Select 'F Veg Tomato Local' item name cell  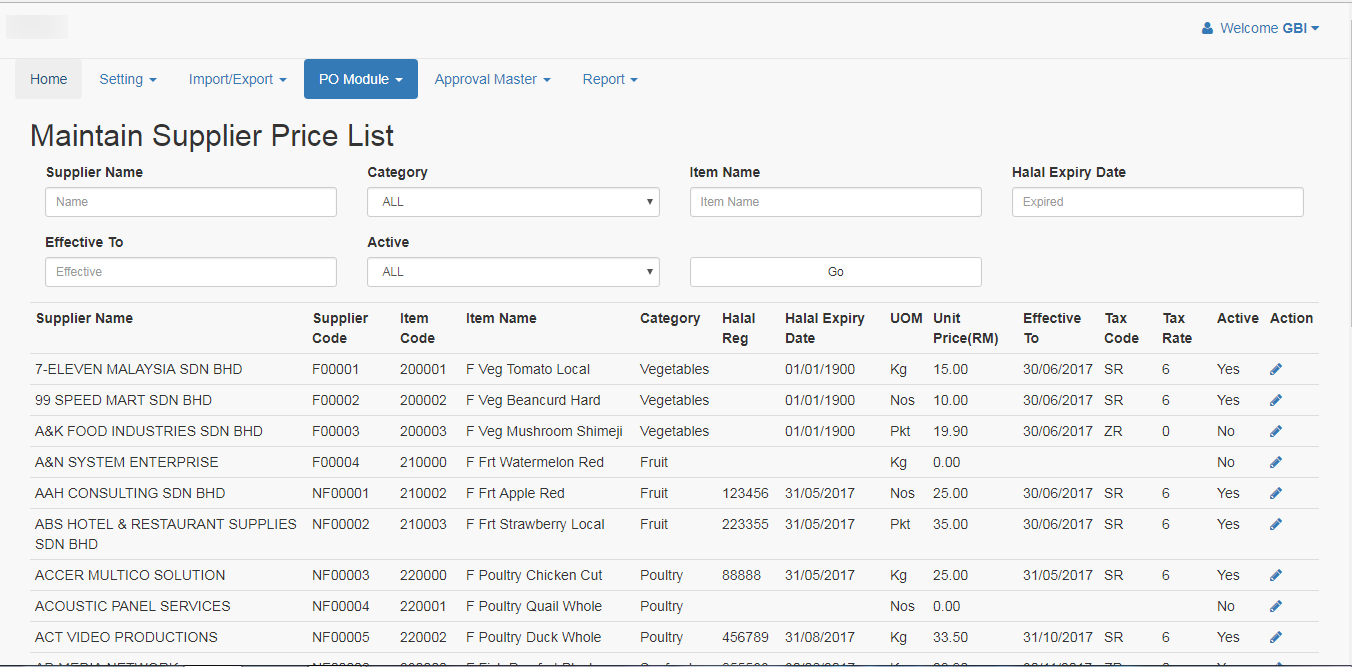point(528,369)
